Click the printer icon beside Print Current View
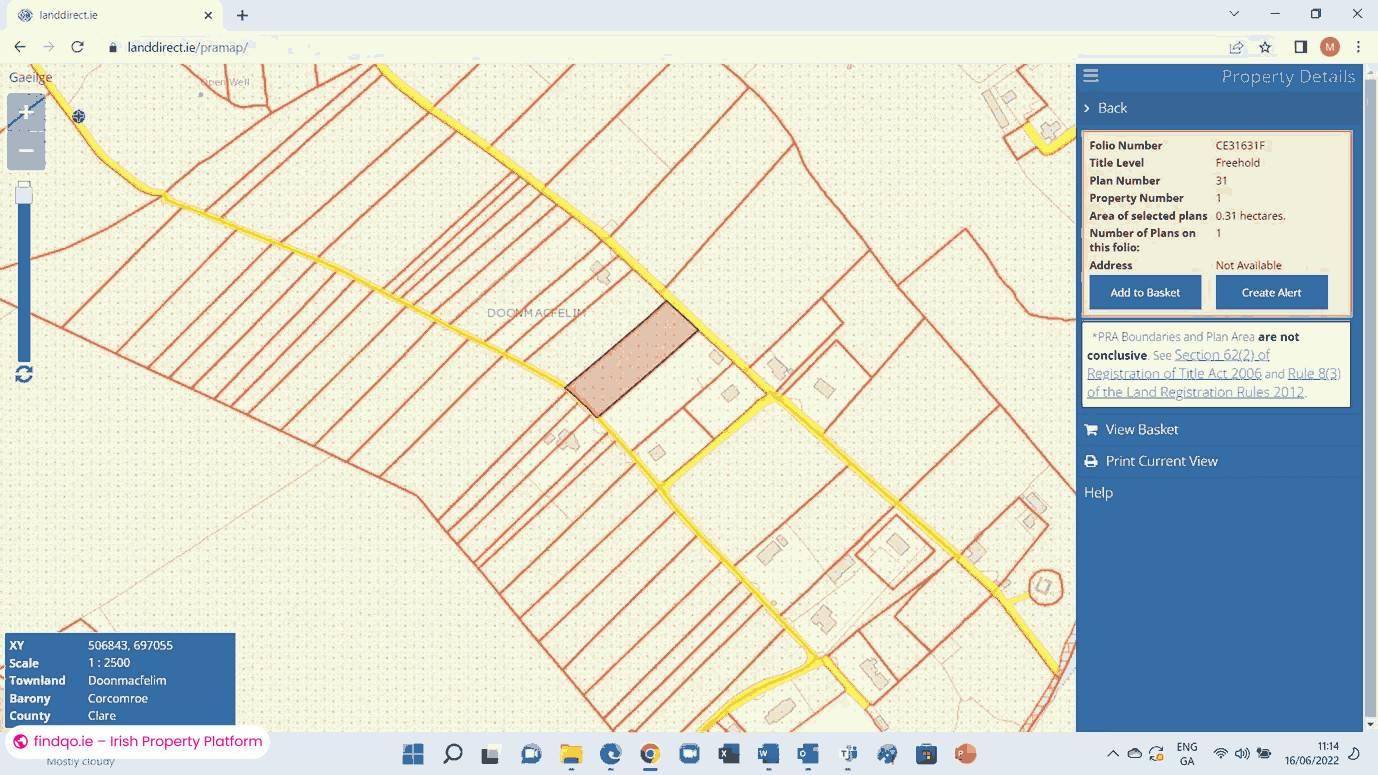The width and height of the screenshot is (1378, 775). [1090, 461]
